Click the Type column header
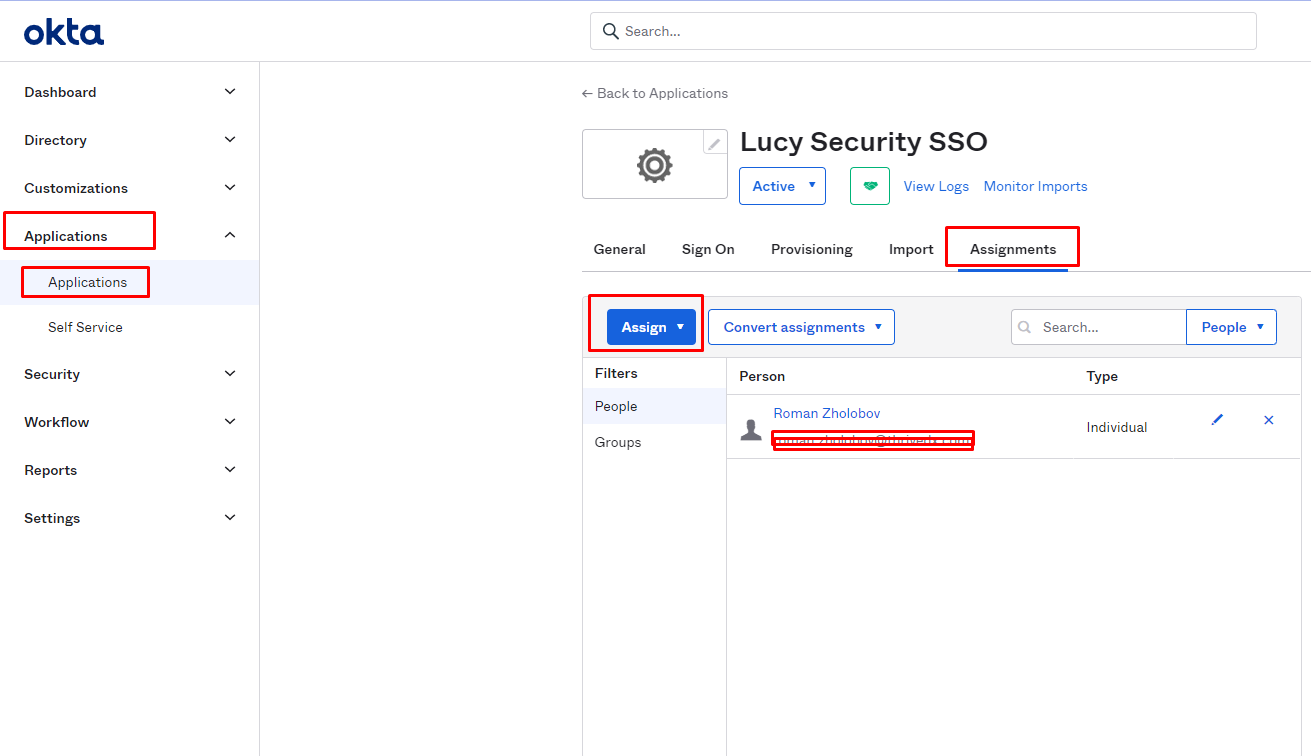The height and width of the screenshot is (756, 1311). coord(1102,376)
